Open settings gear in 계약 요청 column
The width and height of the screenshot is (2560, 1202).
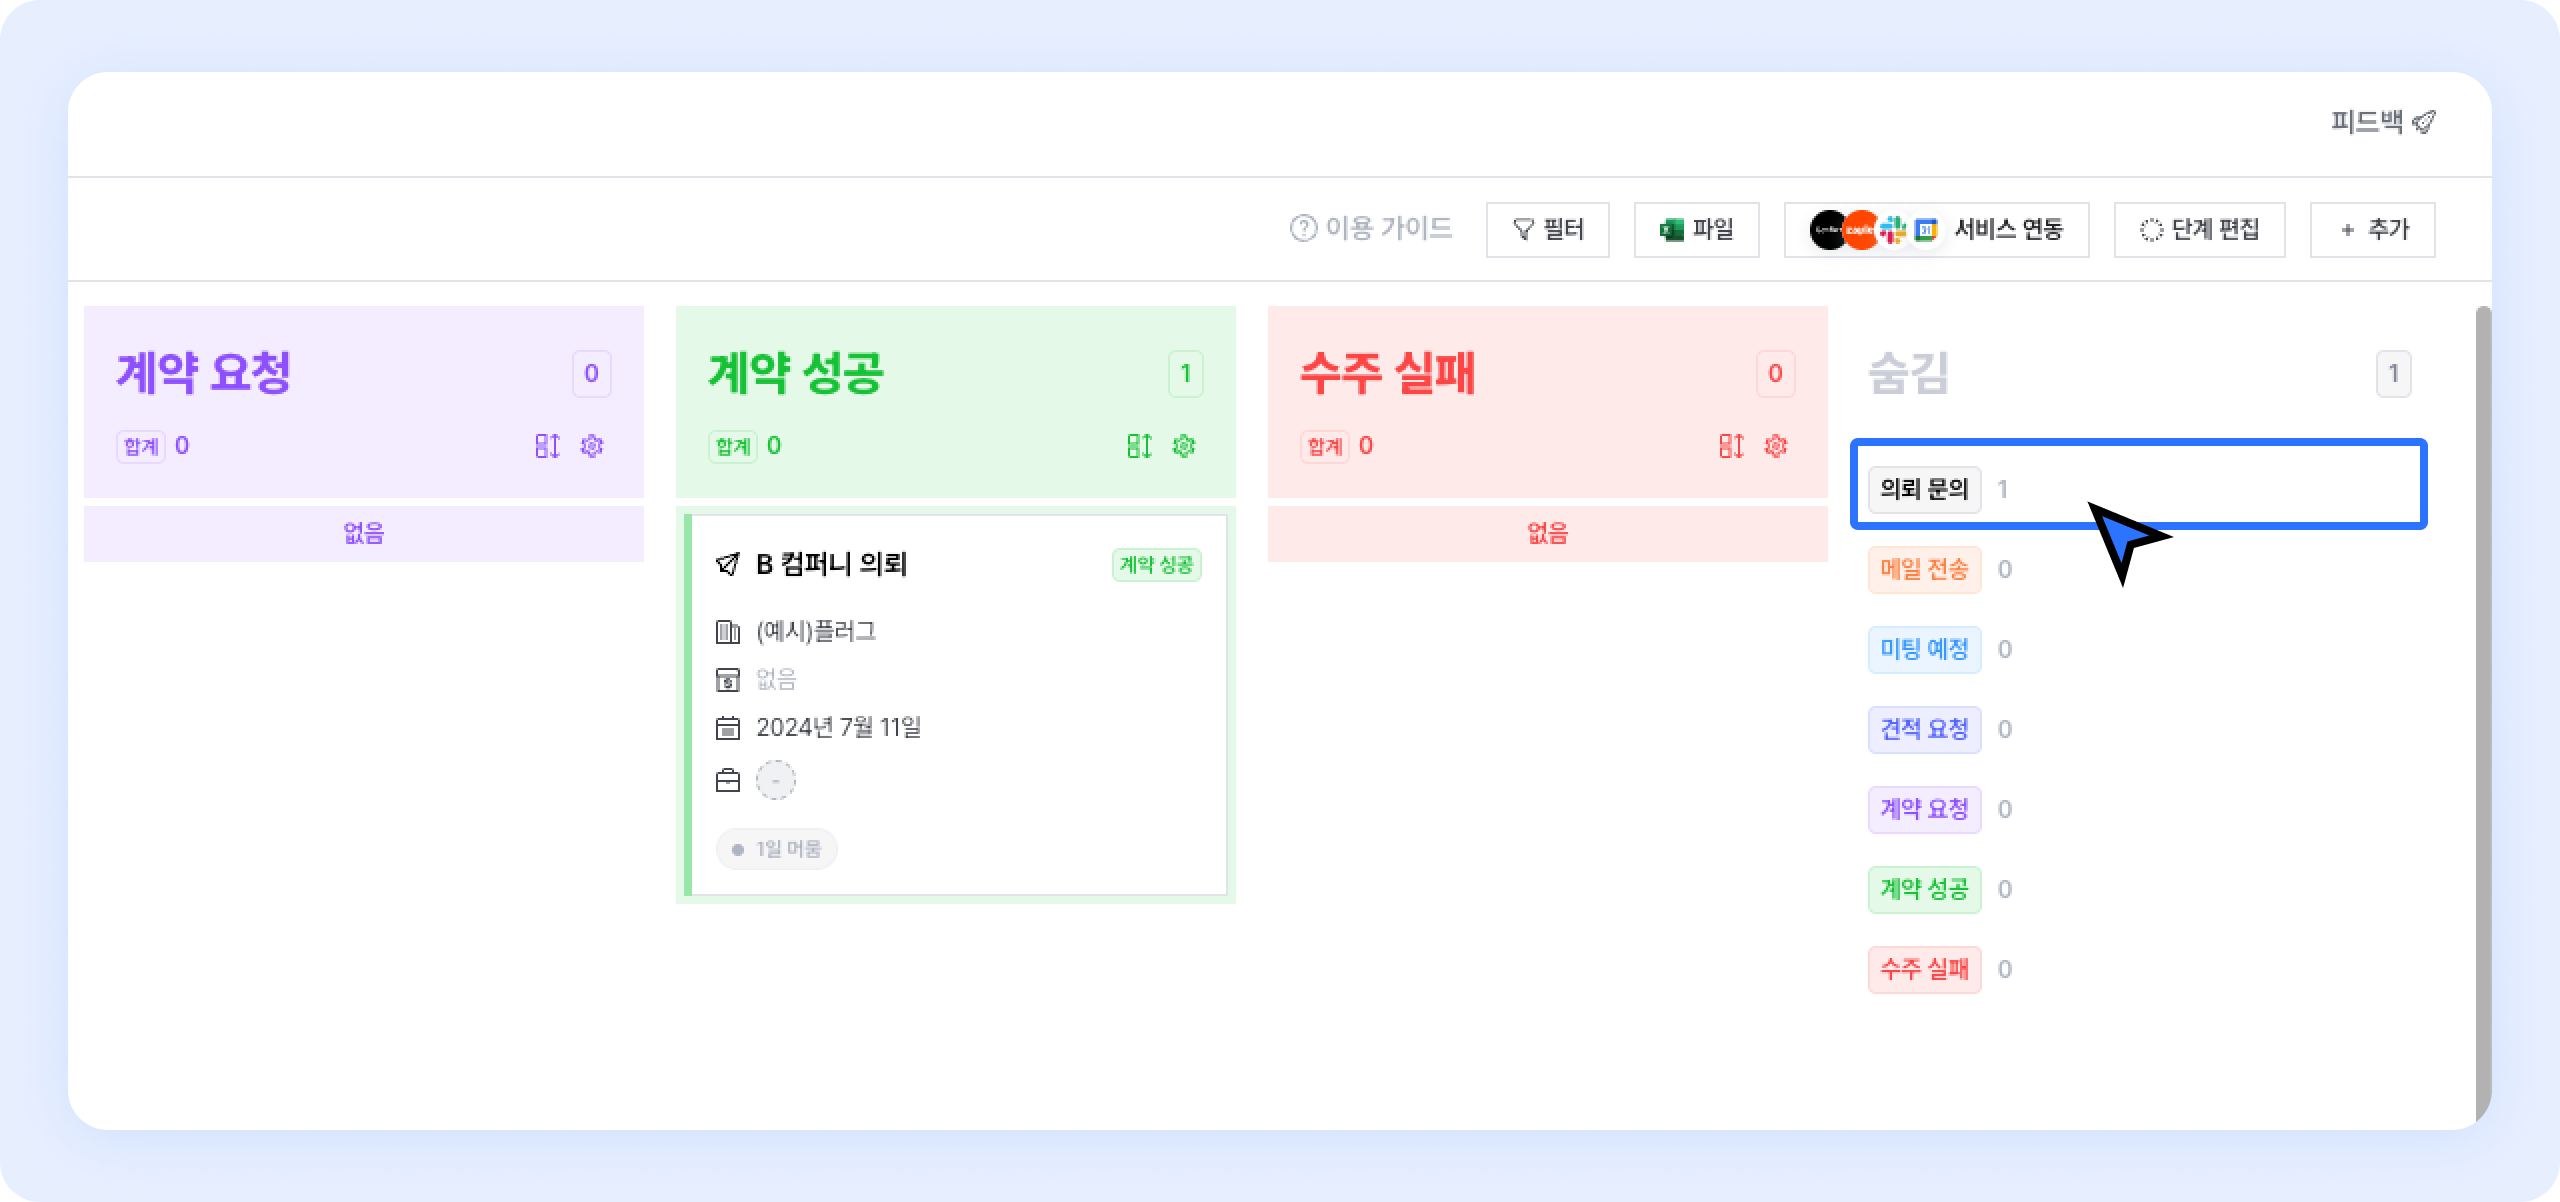click(592, 446)
